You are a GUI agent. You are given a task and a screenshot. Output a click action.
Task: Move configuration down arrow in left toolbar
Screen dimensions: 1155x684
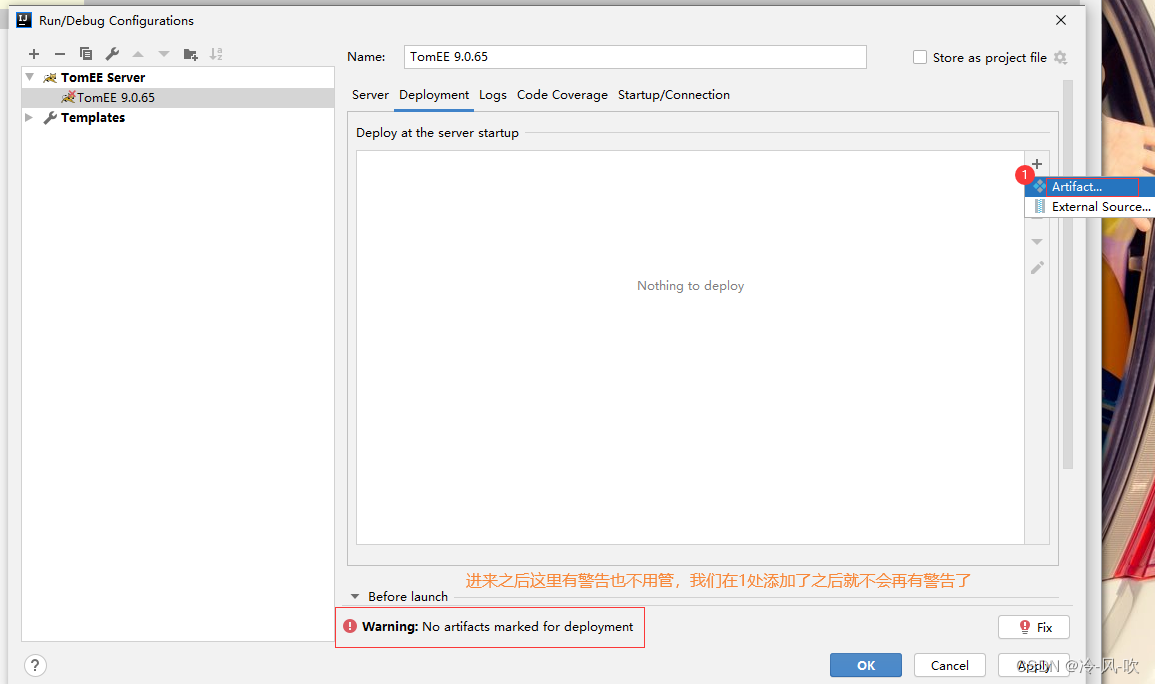click(x=164, y=54)
